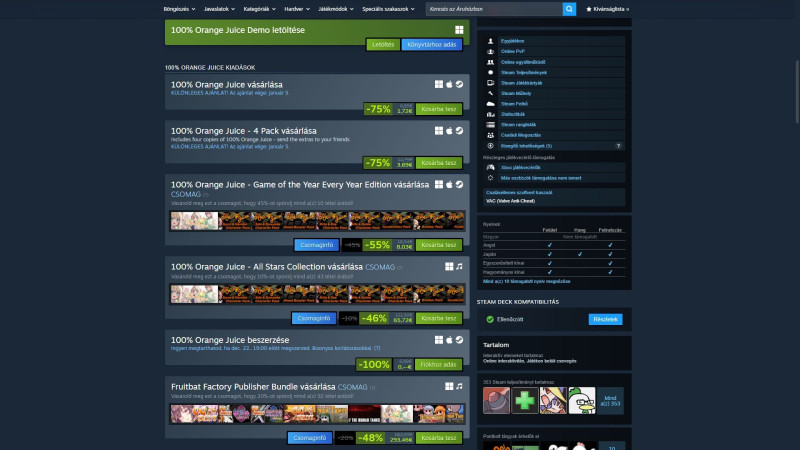
Task: Click Windows icon on Game of the Year Edition row
Action: 439,184
